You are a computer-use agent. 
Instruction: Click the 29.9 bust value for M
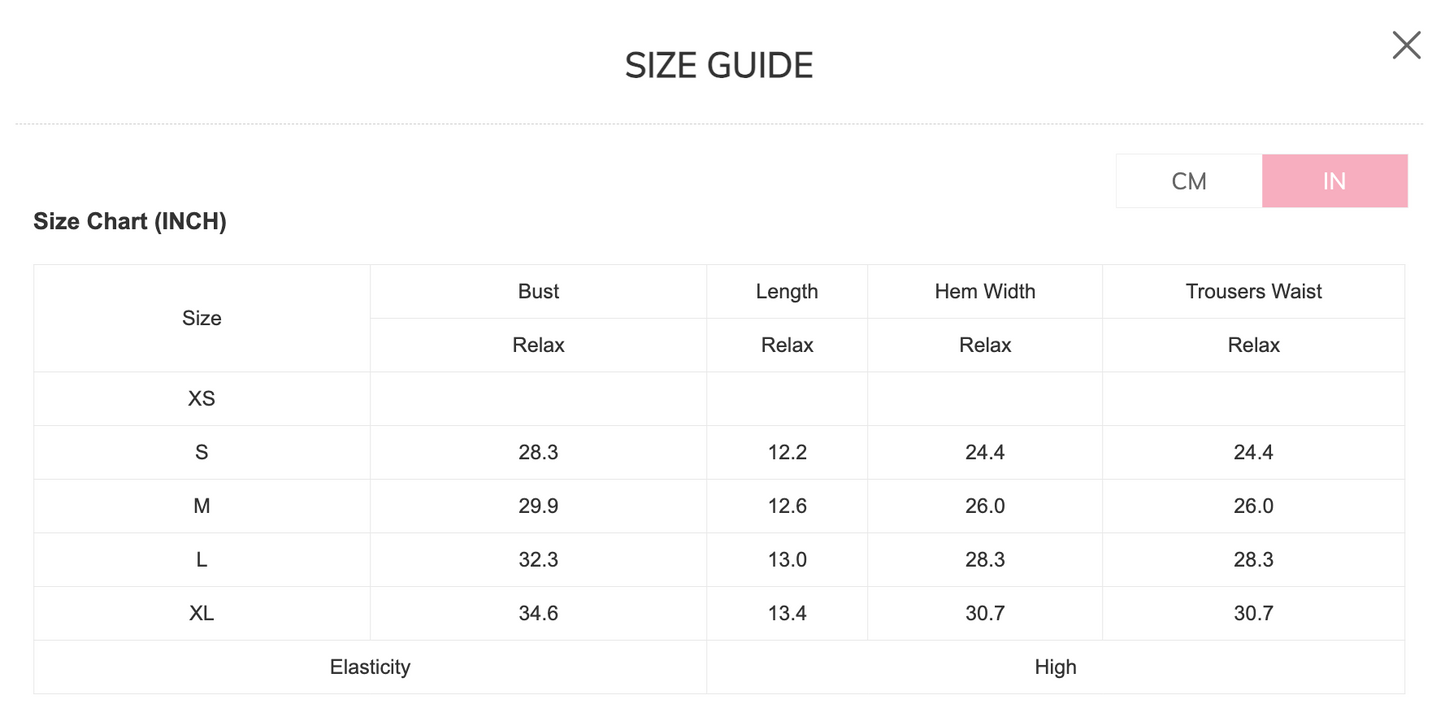(x=538, y=506)
